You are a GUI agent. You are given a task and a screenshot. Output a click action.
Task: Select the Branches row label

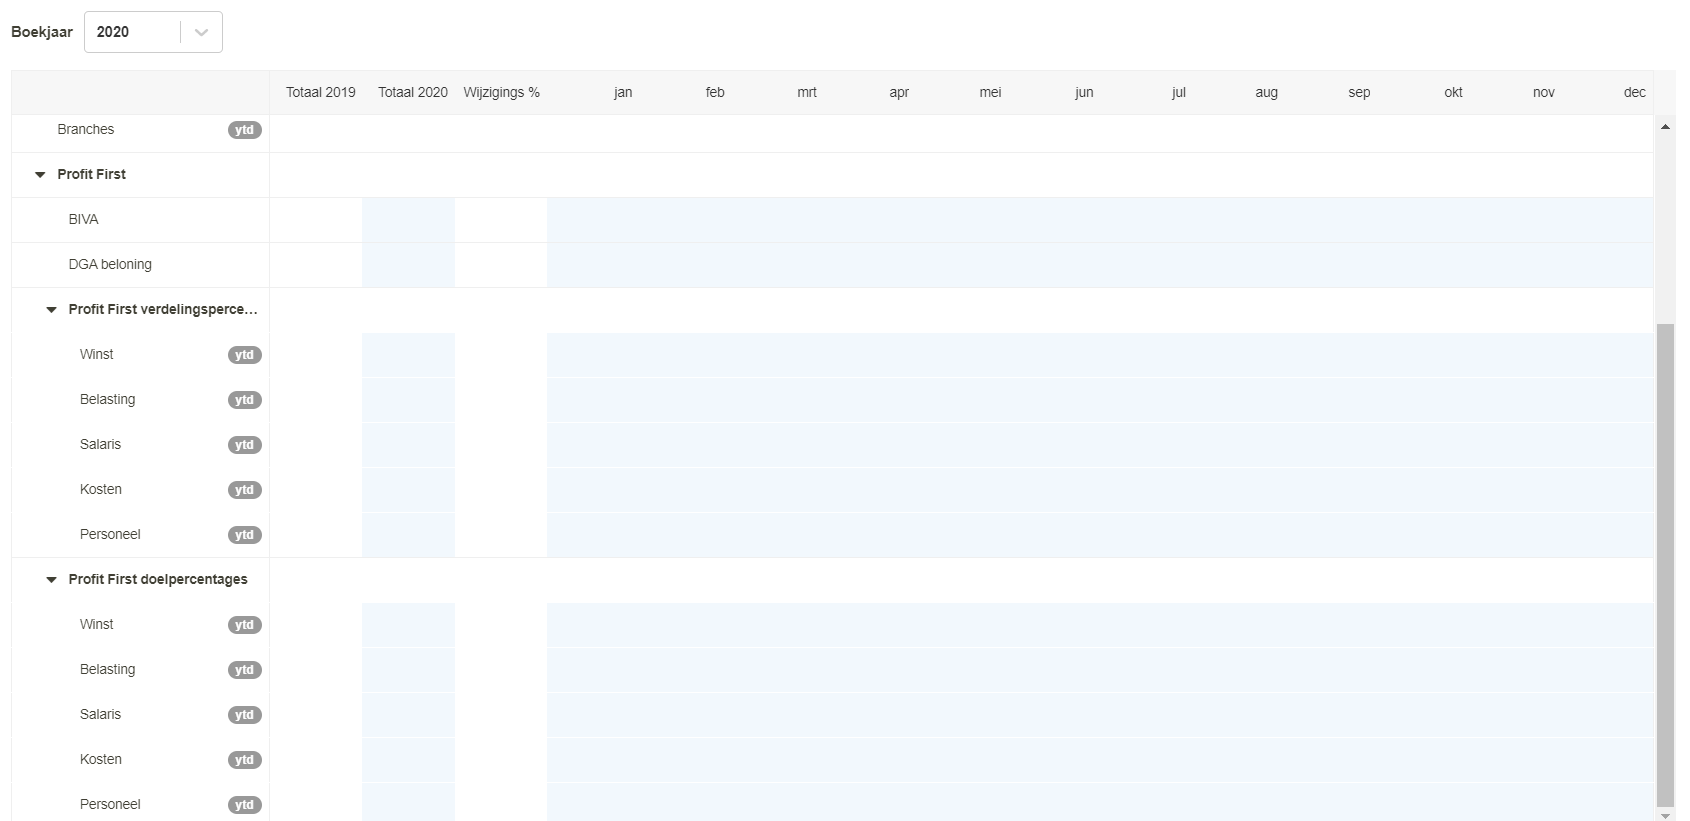(85, 129)
